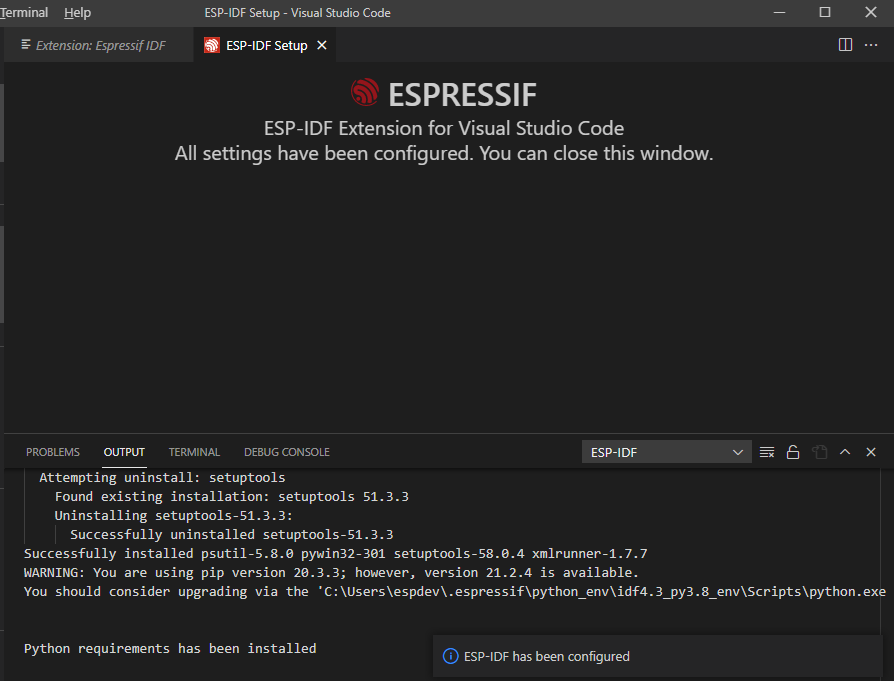Maximize the bottom panel

click(845, 451)
